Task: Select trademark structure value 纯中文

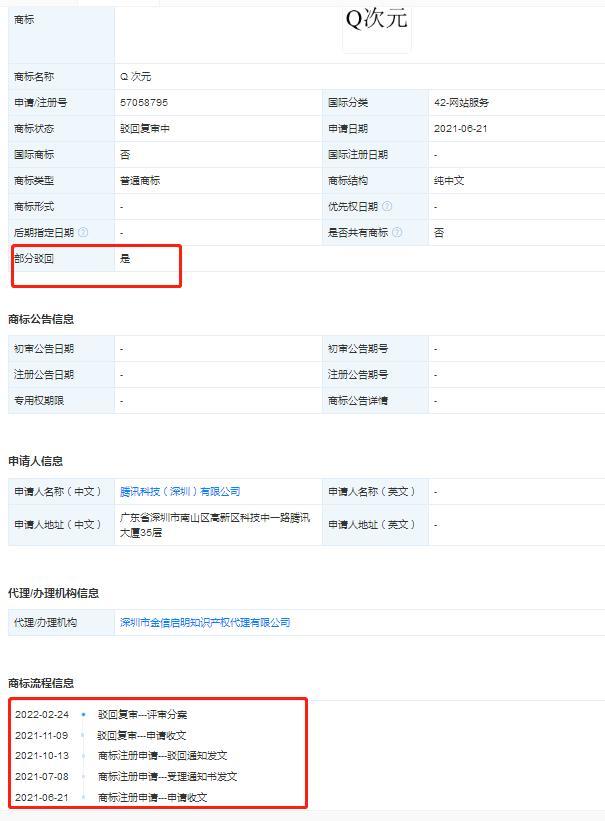Action: [449, 181]
